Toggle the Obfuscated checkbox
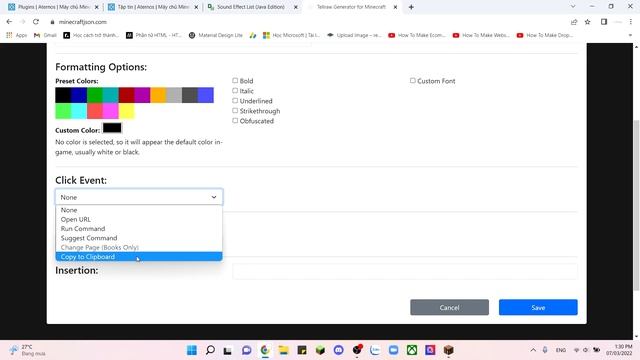This screenshot has width=640, height=360. coord(235,121)
